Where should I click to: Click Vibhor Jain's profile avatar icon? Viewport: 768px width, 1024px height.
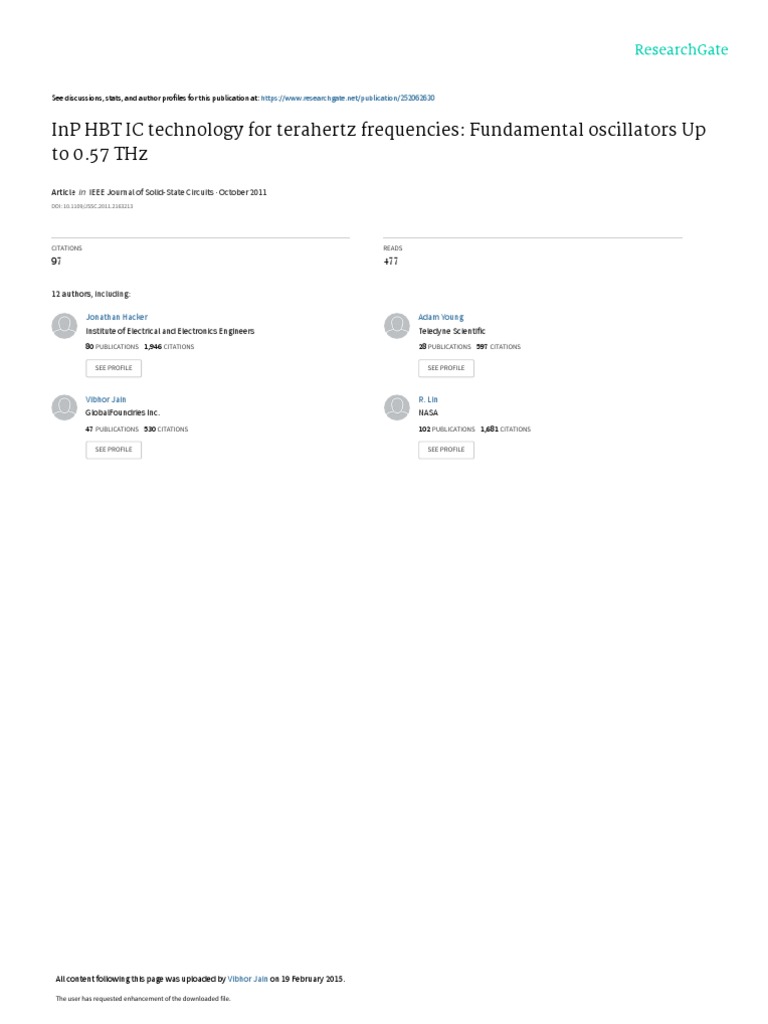(64, 407)
